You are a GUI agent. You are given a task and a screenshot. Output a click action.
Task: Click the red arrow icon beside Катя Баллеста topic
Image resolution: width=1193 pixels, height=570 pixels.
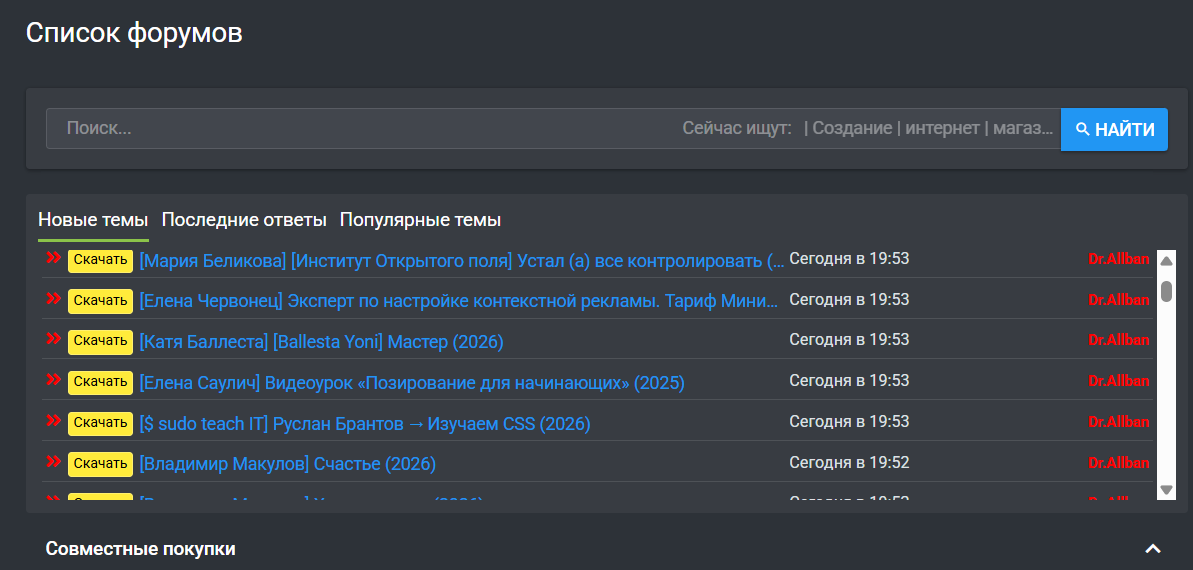[54, 340]
